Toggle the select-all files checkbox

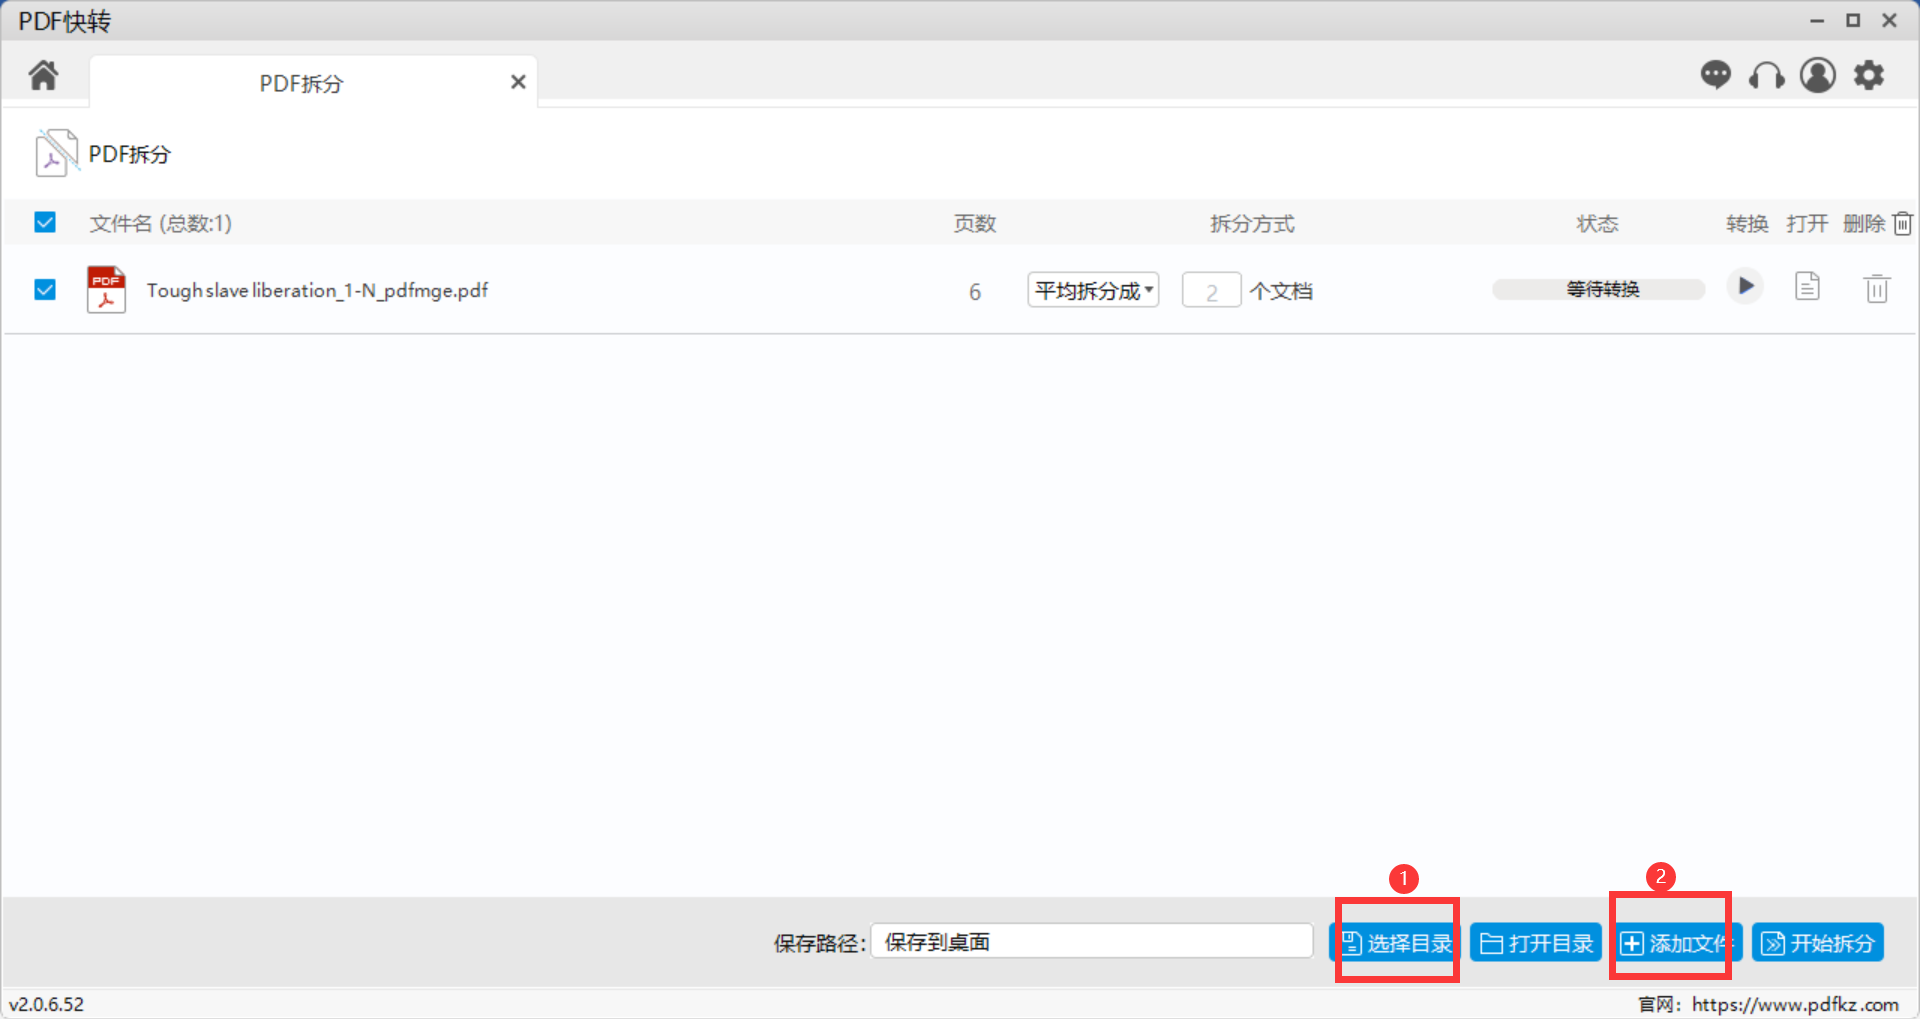click(45, 222)
